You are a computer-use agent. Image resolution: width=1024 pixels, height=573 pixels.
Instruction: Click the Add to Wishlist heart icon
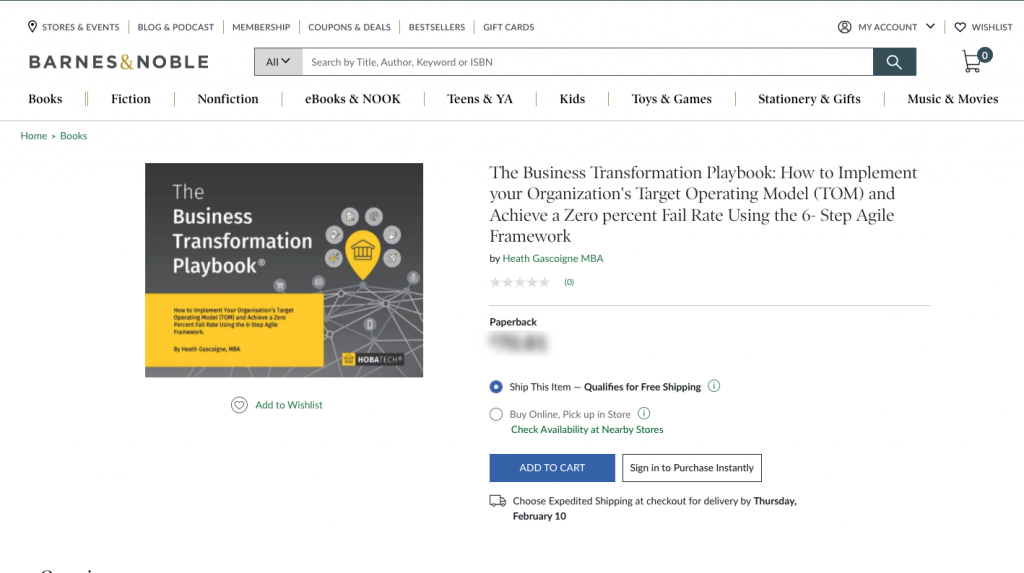pos(239,405)
